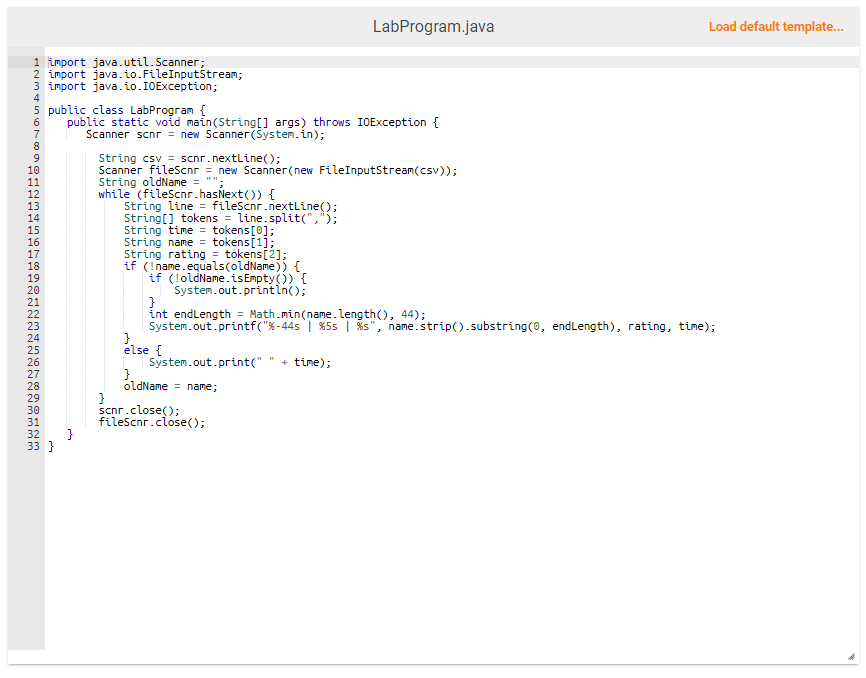This screenshot has width=866, height=678.
Task: Click the LabProgram.java title header
Action: [x=433, y=26]
